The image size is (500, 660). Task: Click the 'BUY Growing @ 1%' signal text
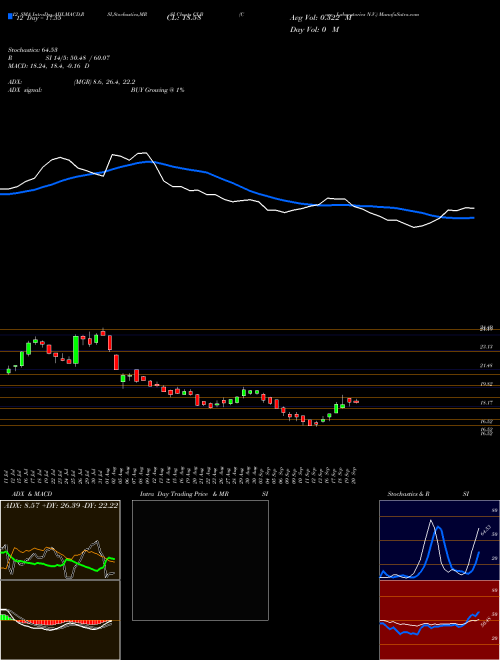click(x=157, y=90)
